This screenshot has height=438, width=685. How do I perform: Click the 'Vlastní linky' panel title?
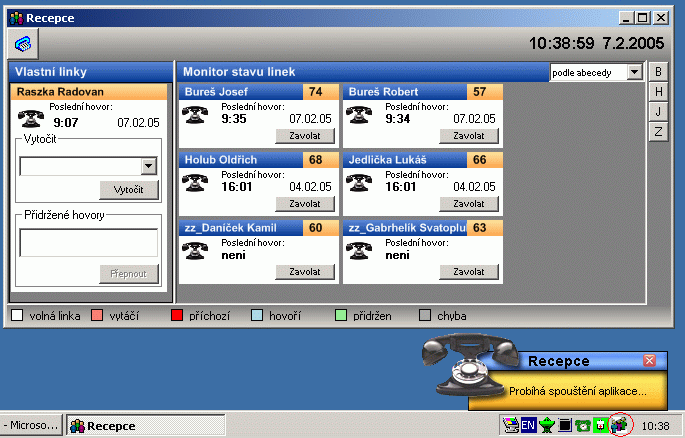51,72
